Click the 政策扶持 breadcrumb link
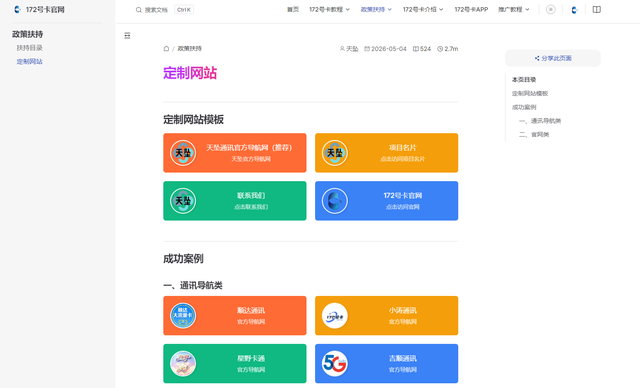 [189, 49]
